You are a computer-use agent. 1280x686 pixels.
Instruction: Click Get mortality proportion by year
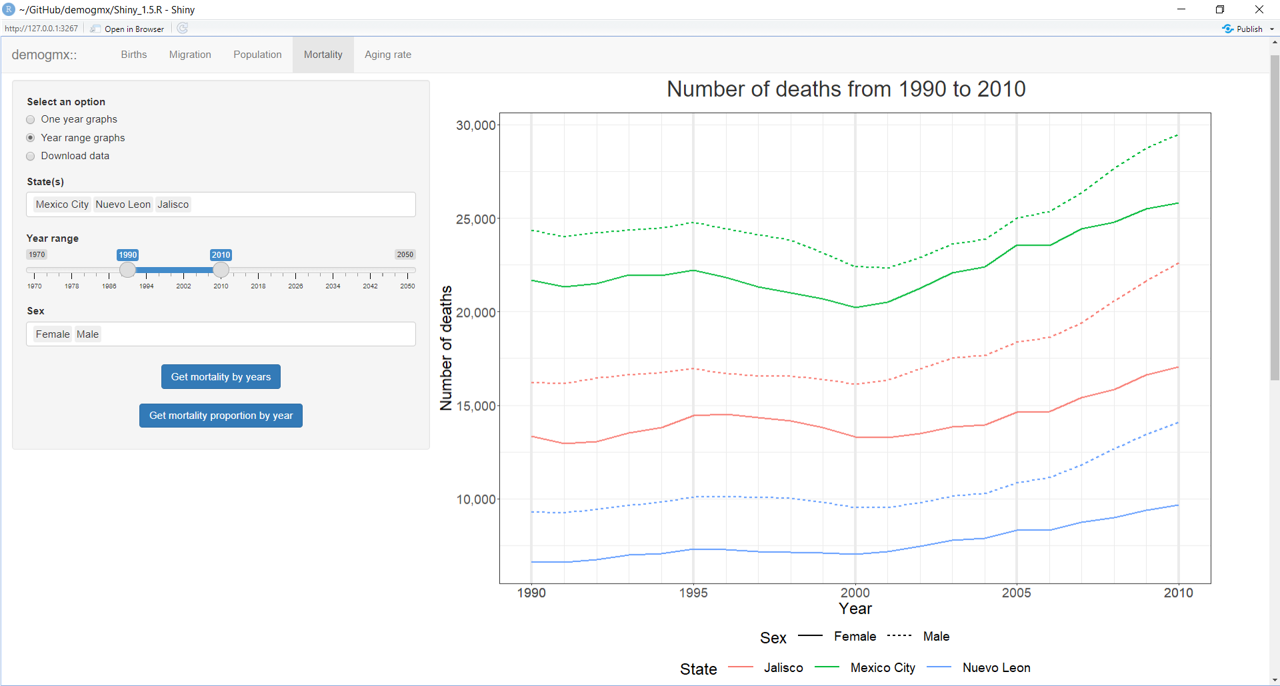pos(221,416)
